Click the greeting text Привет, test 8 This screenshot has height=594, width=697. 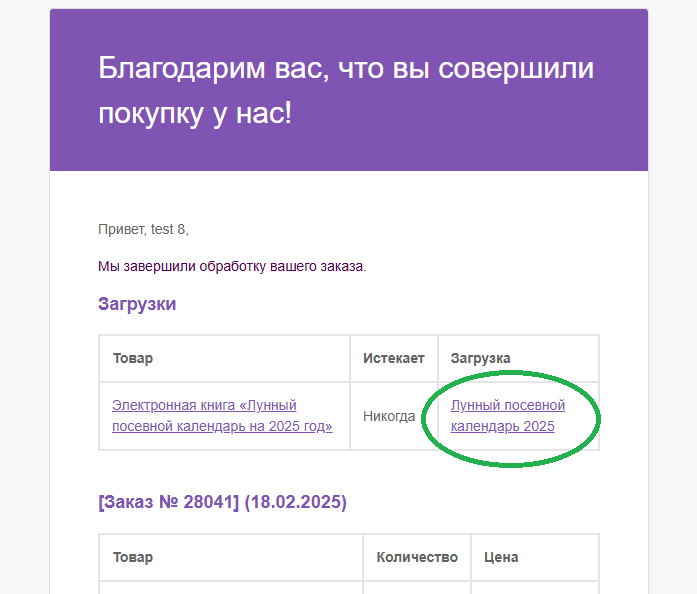(143, 229)
